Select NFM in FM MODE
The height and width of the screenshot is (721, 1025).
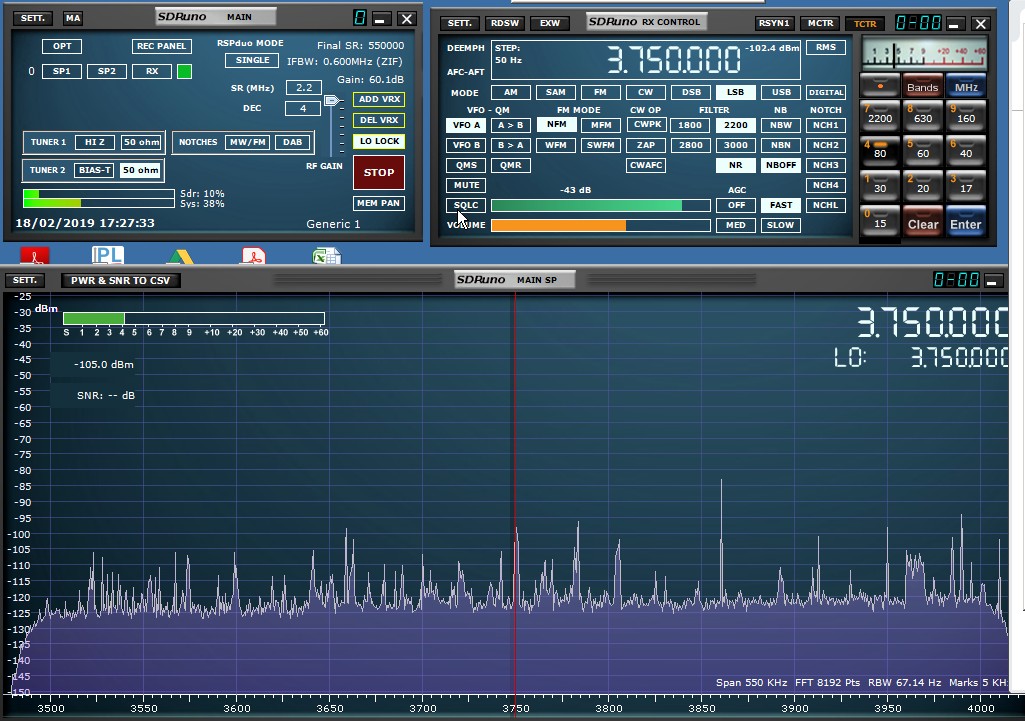pyautogui.click(x=556, y=124)
